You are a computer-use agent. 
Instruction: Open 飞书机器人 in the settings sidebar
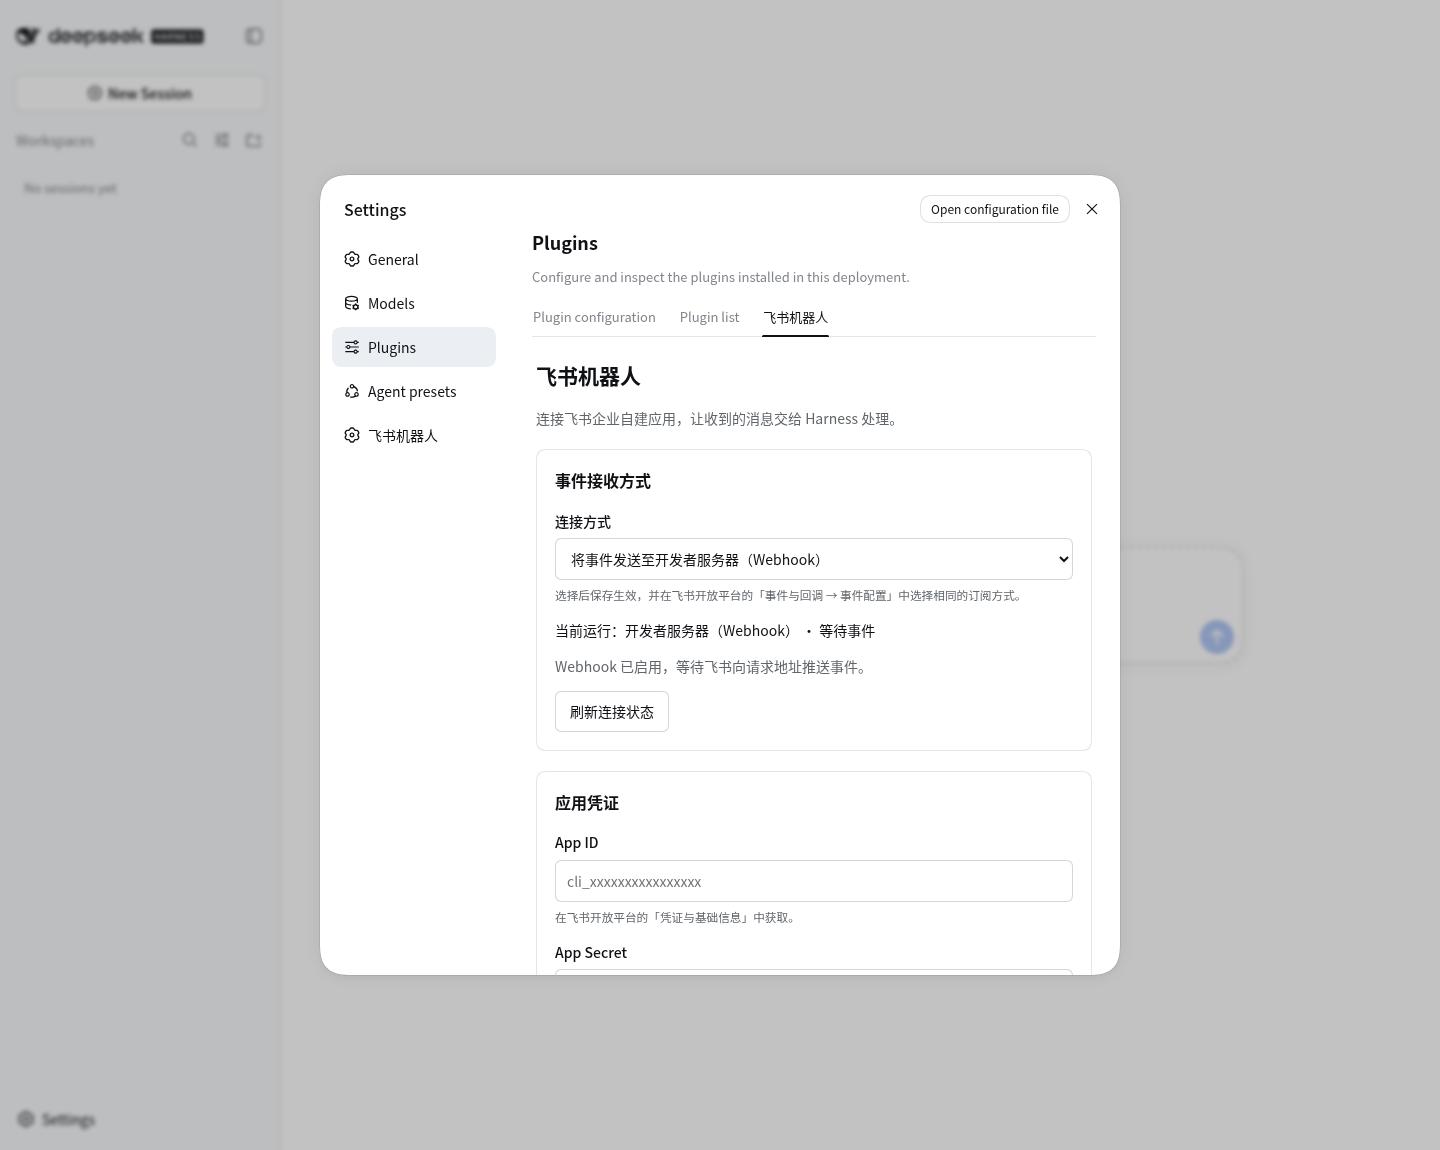pyautogui.click(x=414, y=435)
